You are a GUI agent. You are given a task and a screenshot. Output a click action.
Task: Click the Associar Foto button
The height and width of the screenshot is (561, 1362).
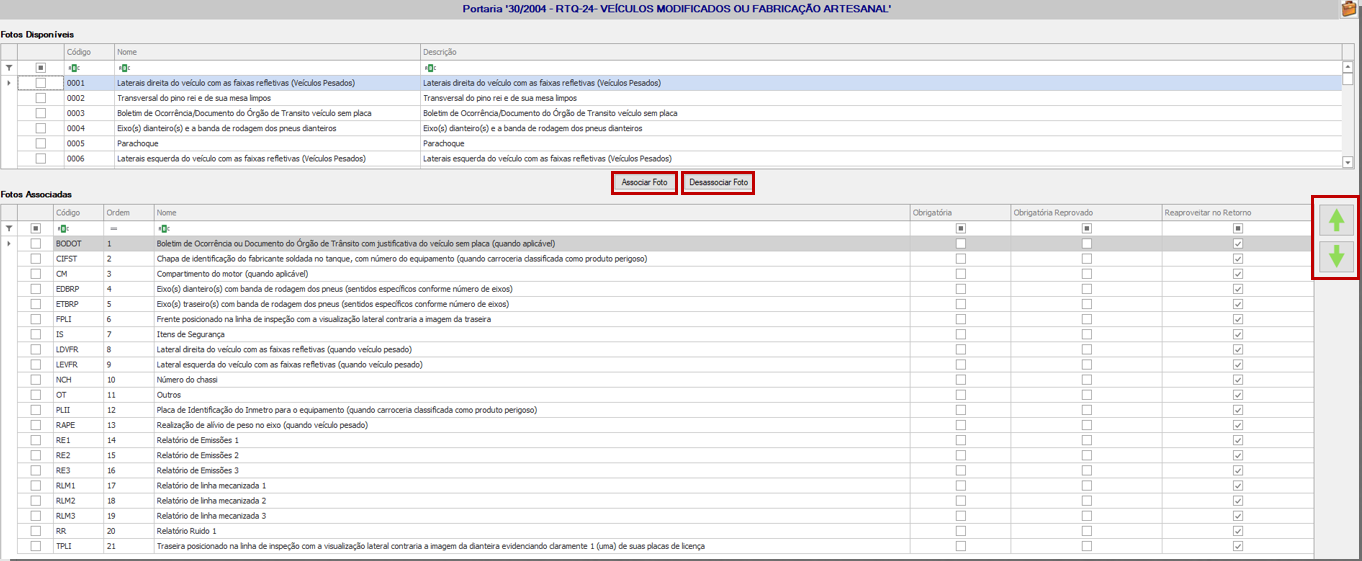pos(644,183)
